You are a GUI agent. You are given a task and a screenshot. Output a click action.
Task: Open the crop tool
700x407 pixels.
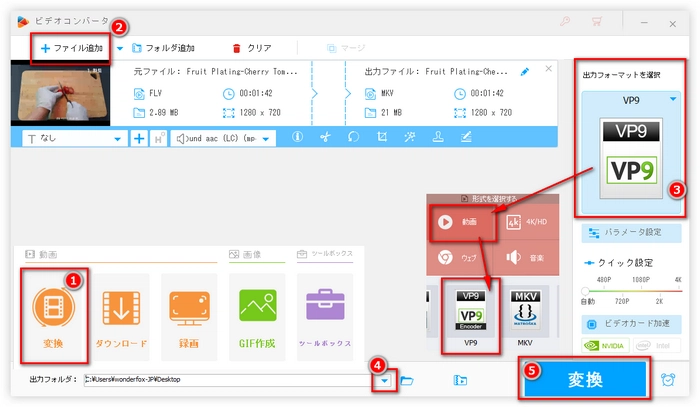381,138
